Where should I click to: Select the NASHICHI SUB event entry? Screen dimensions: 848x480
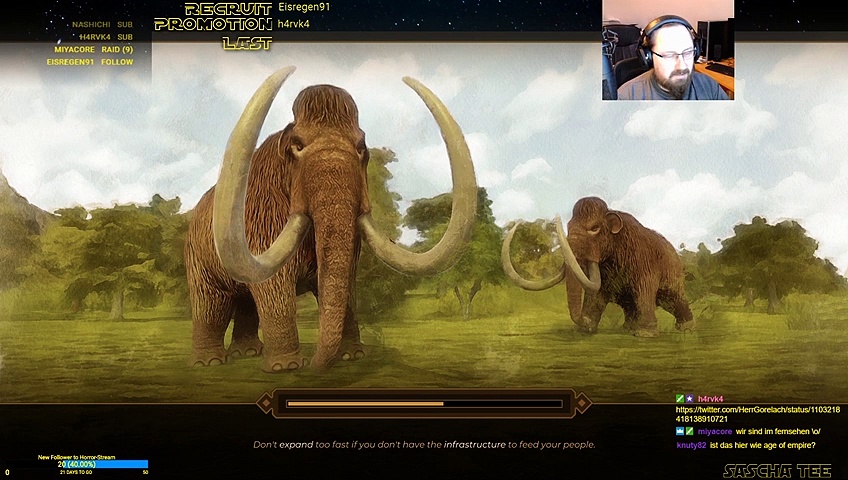point(102,24)
